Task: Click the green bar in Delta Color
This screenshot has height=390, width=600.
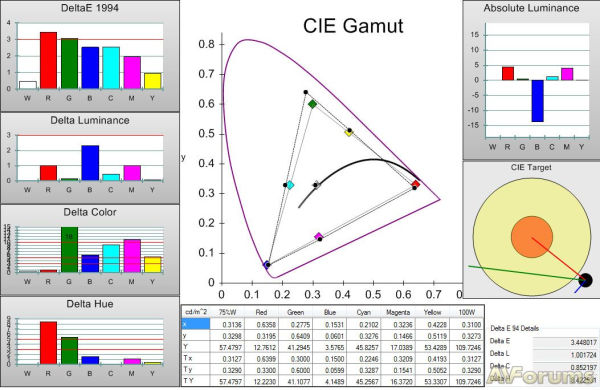Action: (x=69, y=250)
